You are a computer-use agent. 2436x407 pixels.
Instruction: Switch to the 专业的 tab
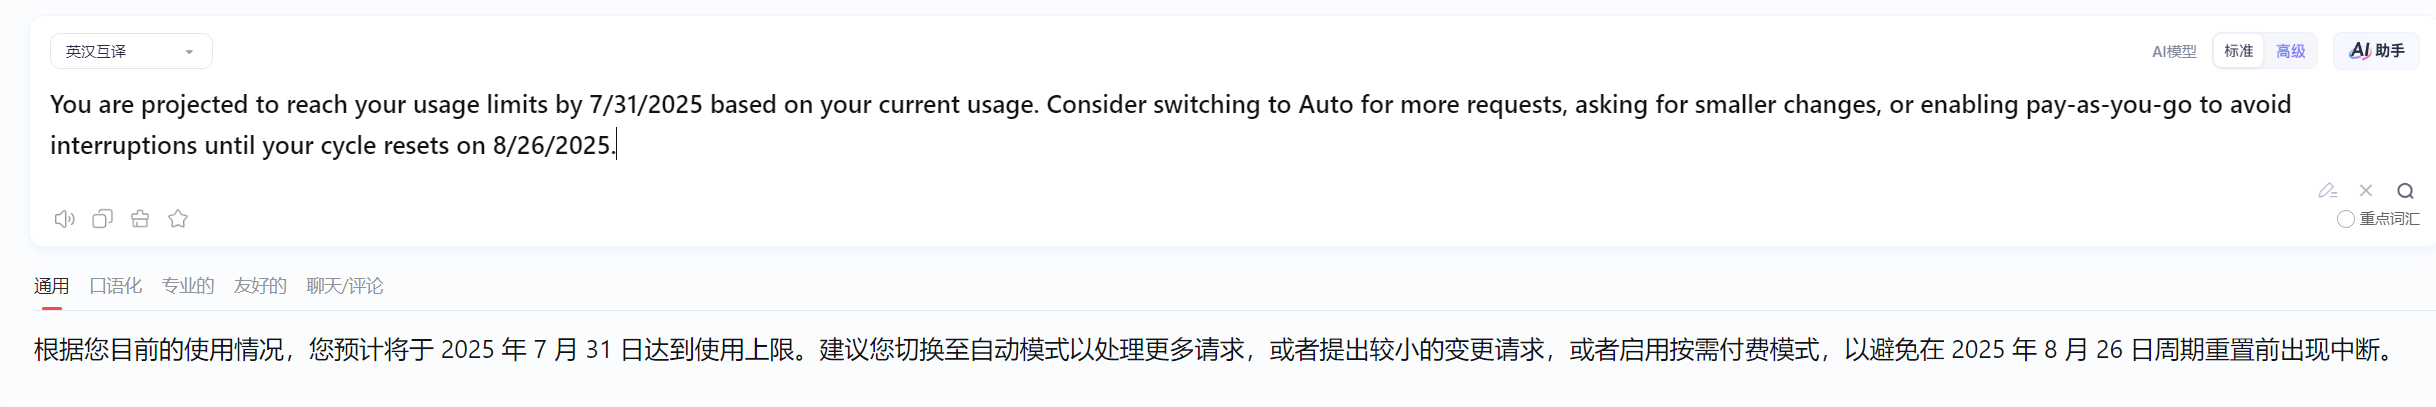click(188, 286)
